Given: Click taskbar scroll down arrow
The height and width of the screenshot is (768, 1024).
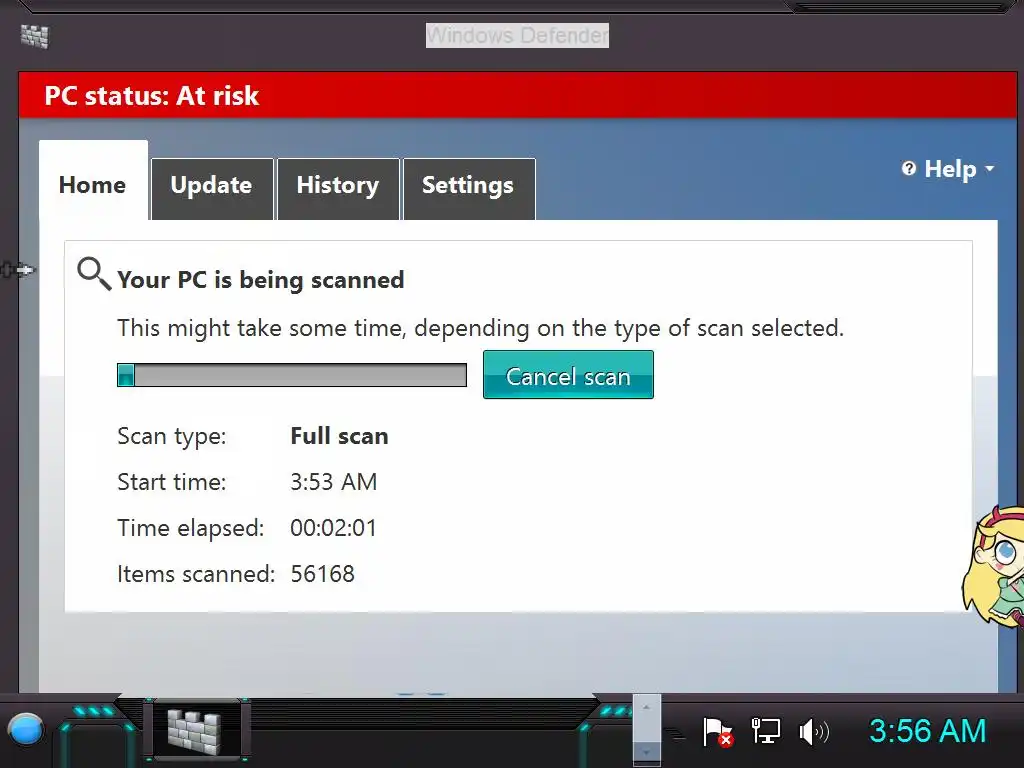Looking at the screenshot, I should click(x=647, y=752).
